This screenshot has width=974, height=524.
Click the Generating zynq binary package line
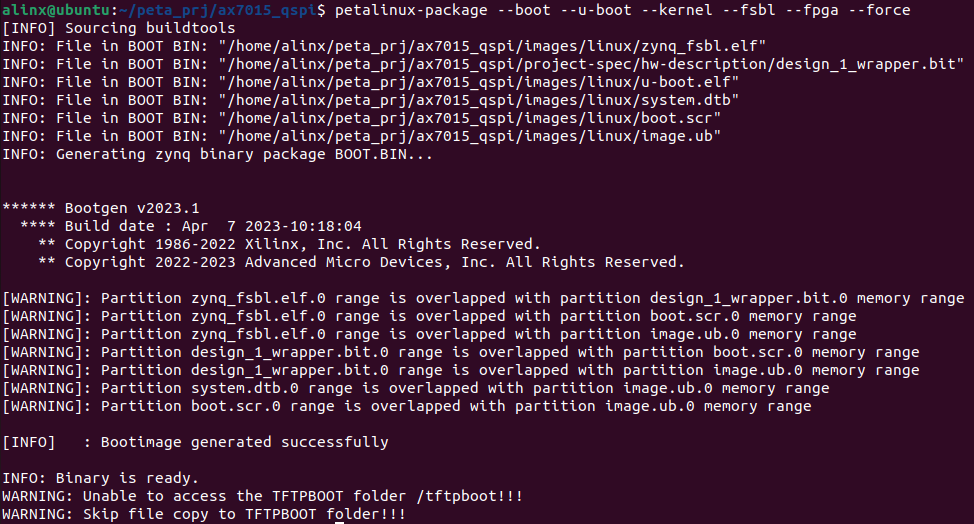click(x=217, y=154)
